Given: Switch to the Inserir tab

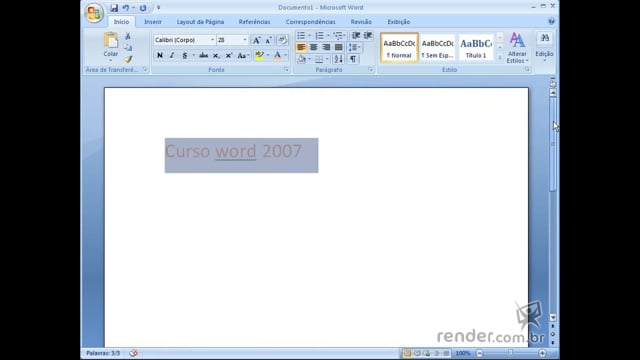Looking at the screenshot, I should pos(153,22).
